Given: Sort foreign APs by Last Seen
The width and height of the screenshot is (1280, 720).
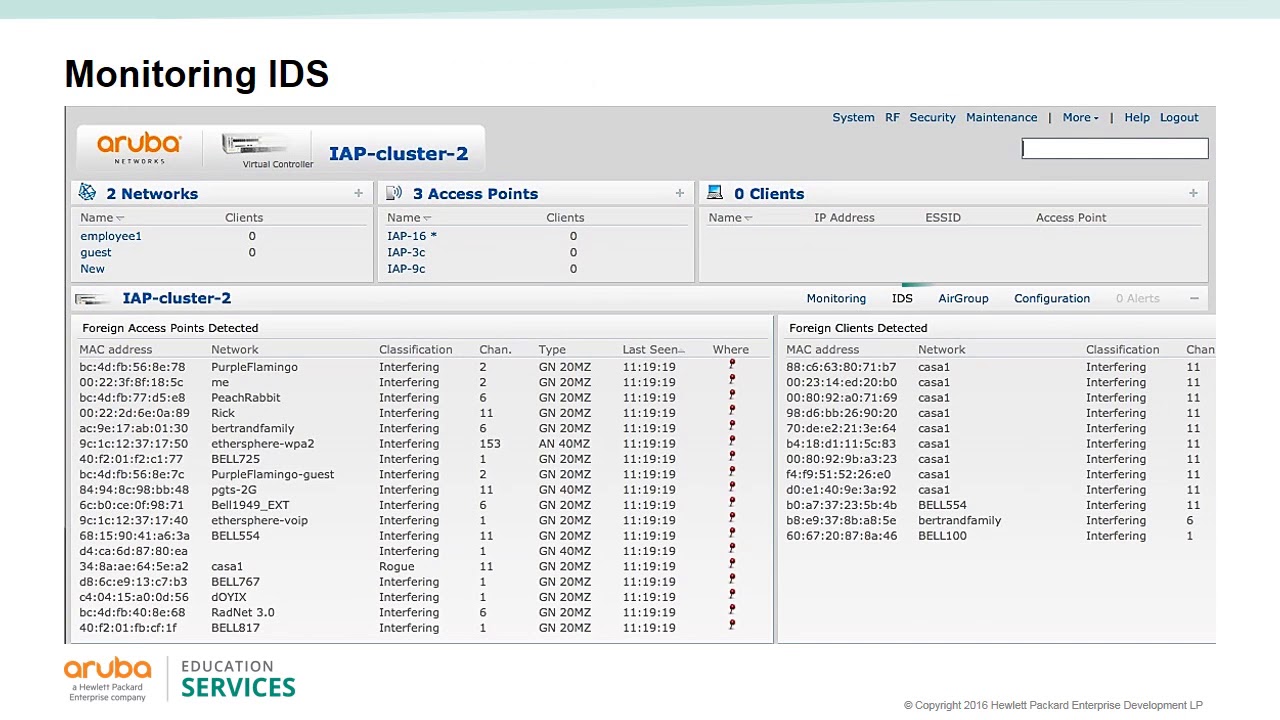Looking at the screenshot, I should pos(653,349).
